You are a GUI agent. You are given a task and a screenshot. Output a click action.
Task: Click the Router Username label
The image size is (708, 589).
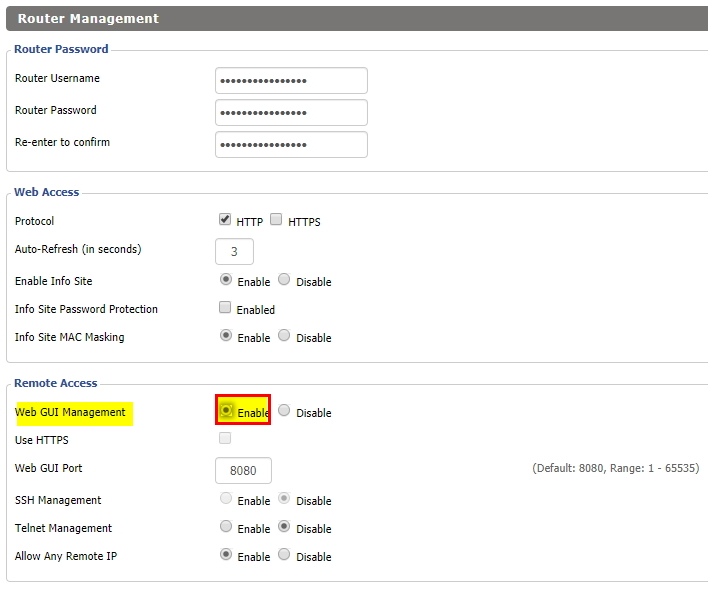(57, 79)
